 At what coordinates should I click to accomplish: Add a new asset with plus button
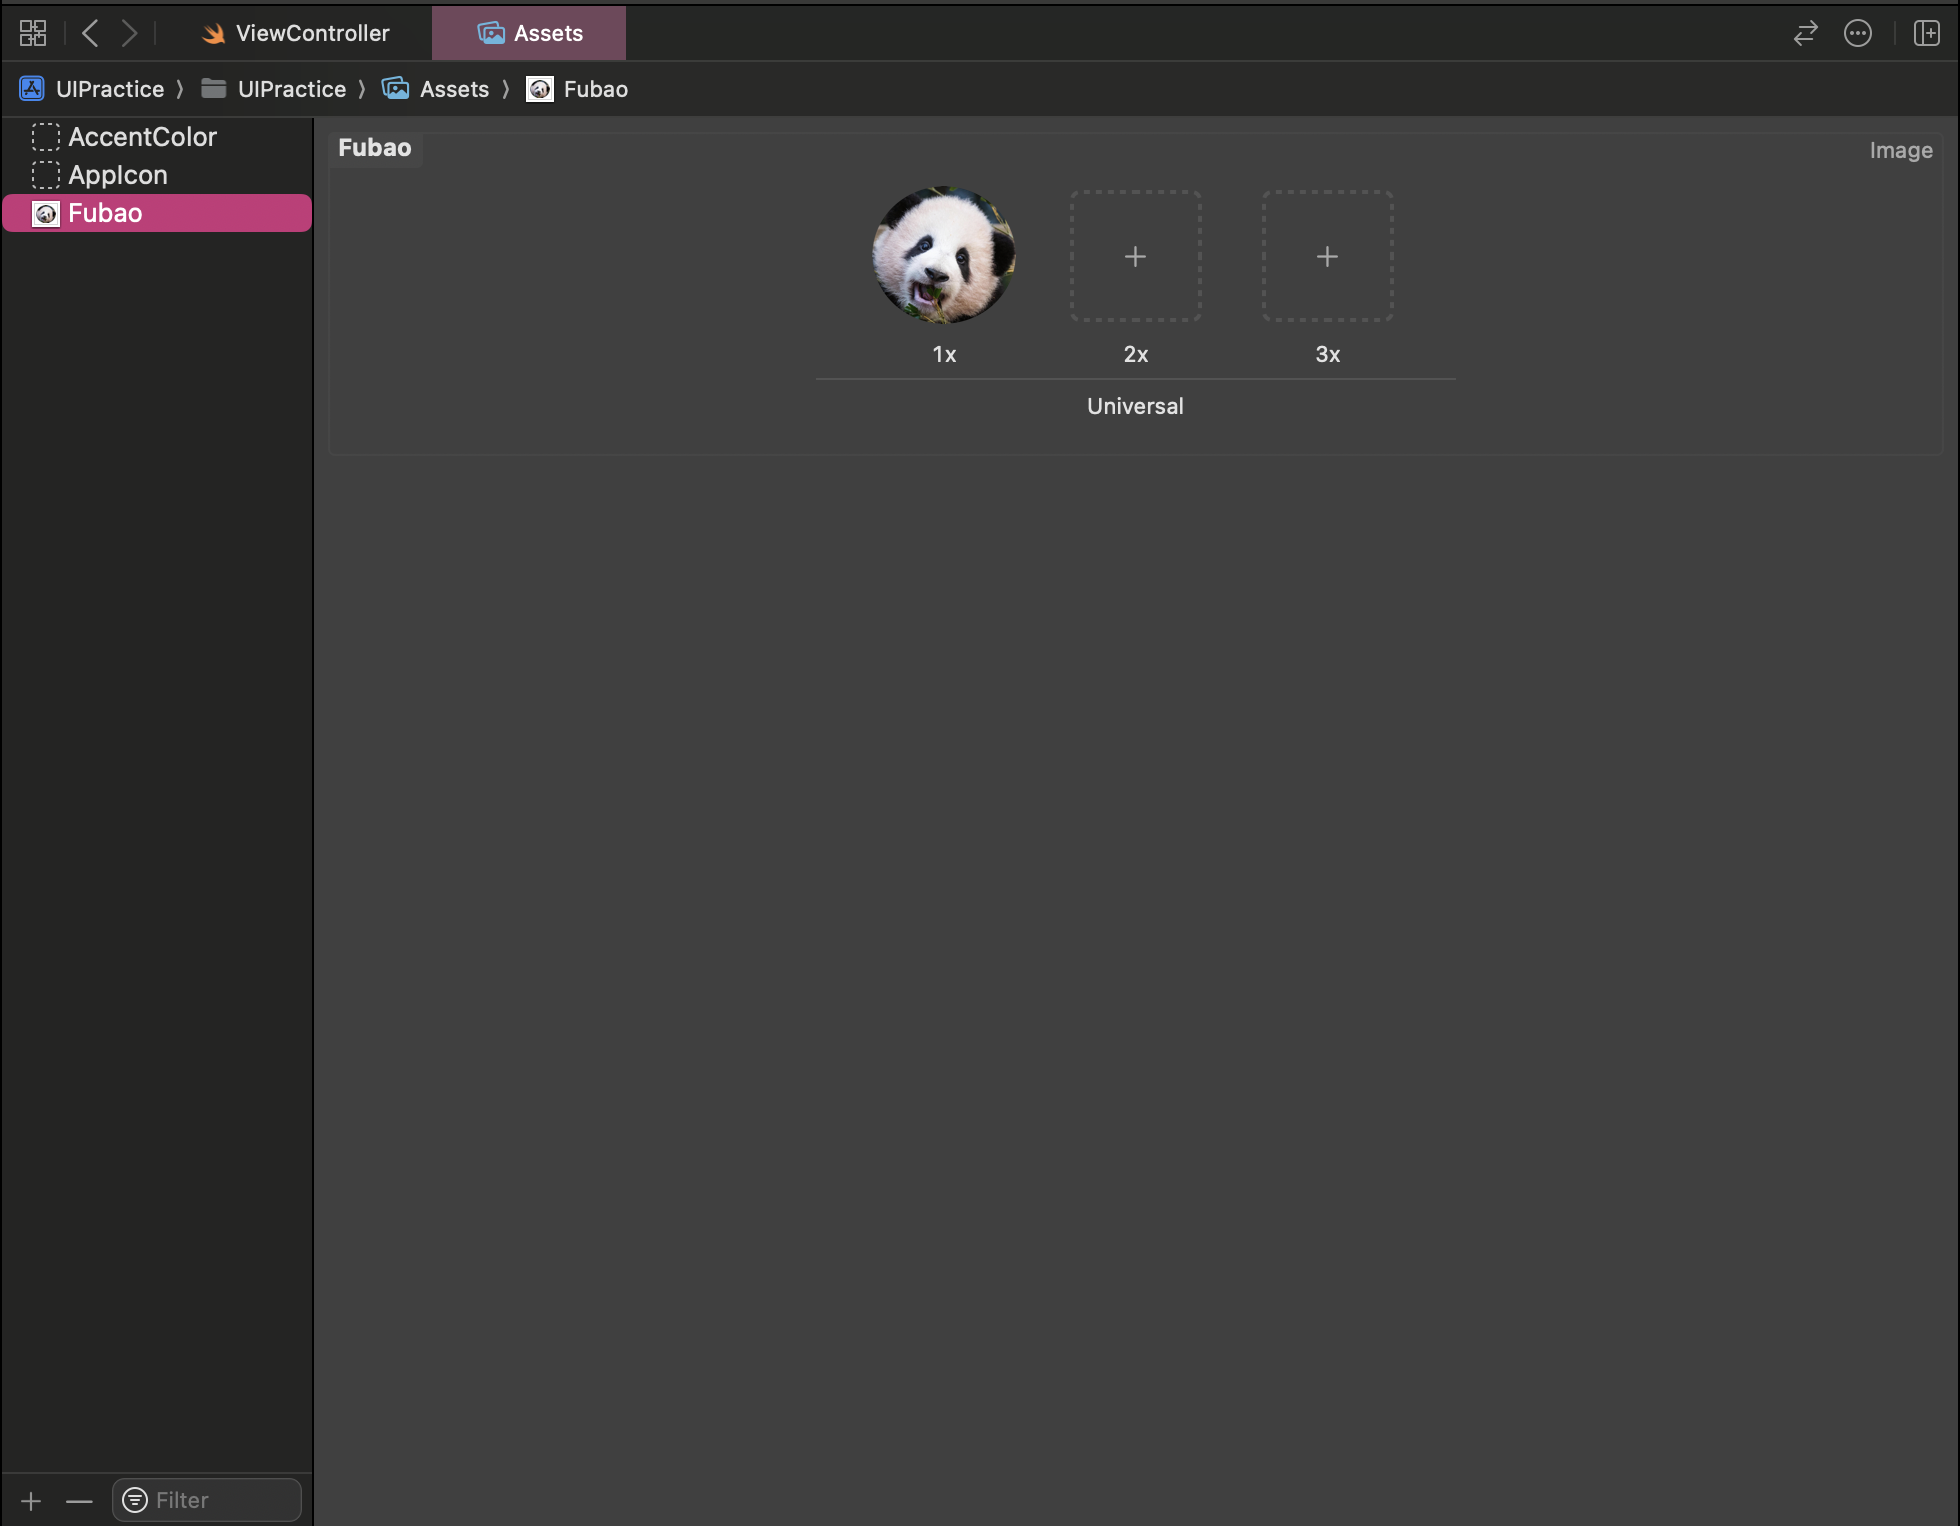click(x=31, y=1501)
